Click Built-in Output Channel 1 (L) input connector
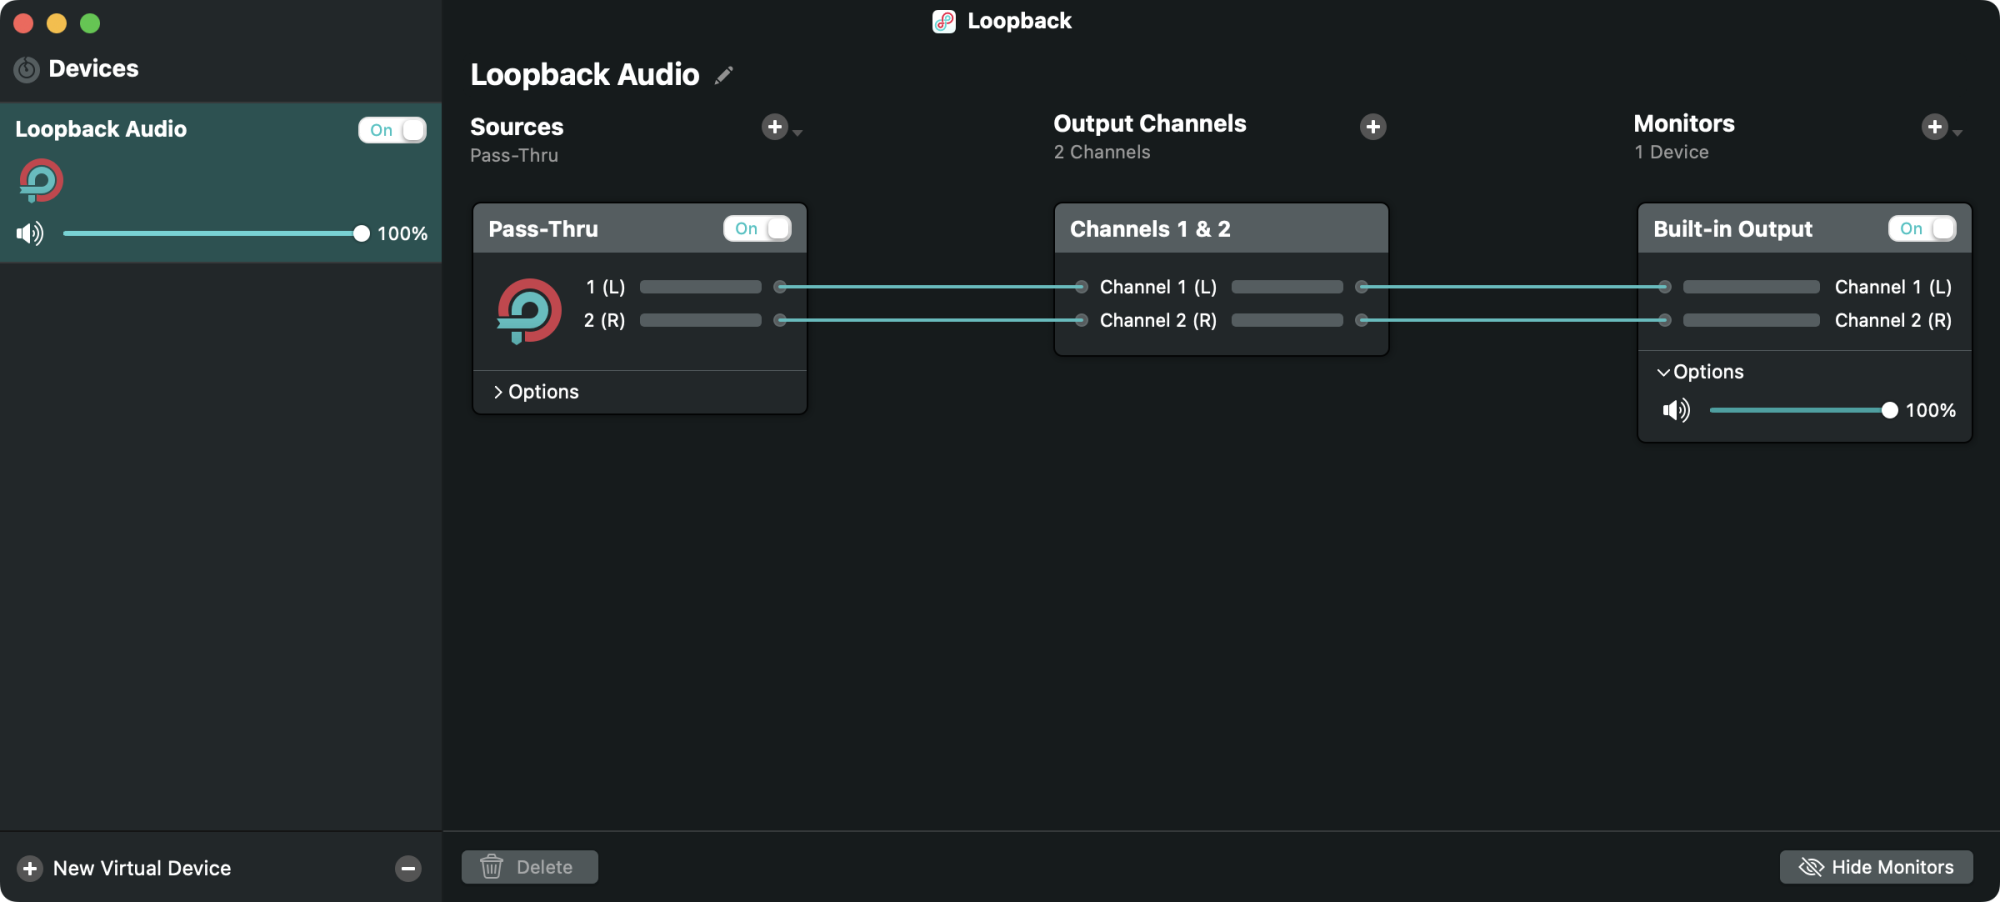The height and width of the screenshot is (902, 2000). click(1664, 287)
